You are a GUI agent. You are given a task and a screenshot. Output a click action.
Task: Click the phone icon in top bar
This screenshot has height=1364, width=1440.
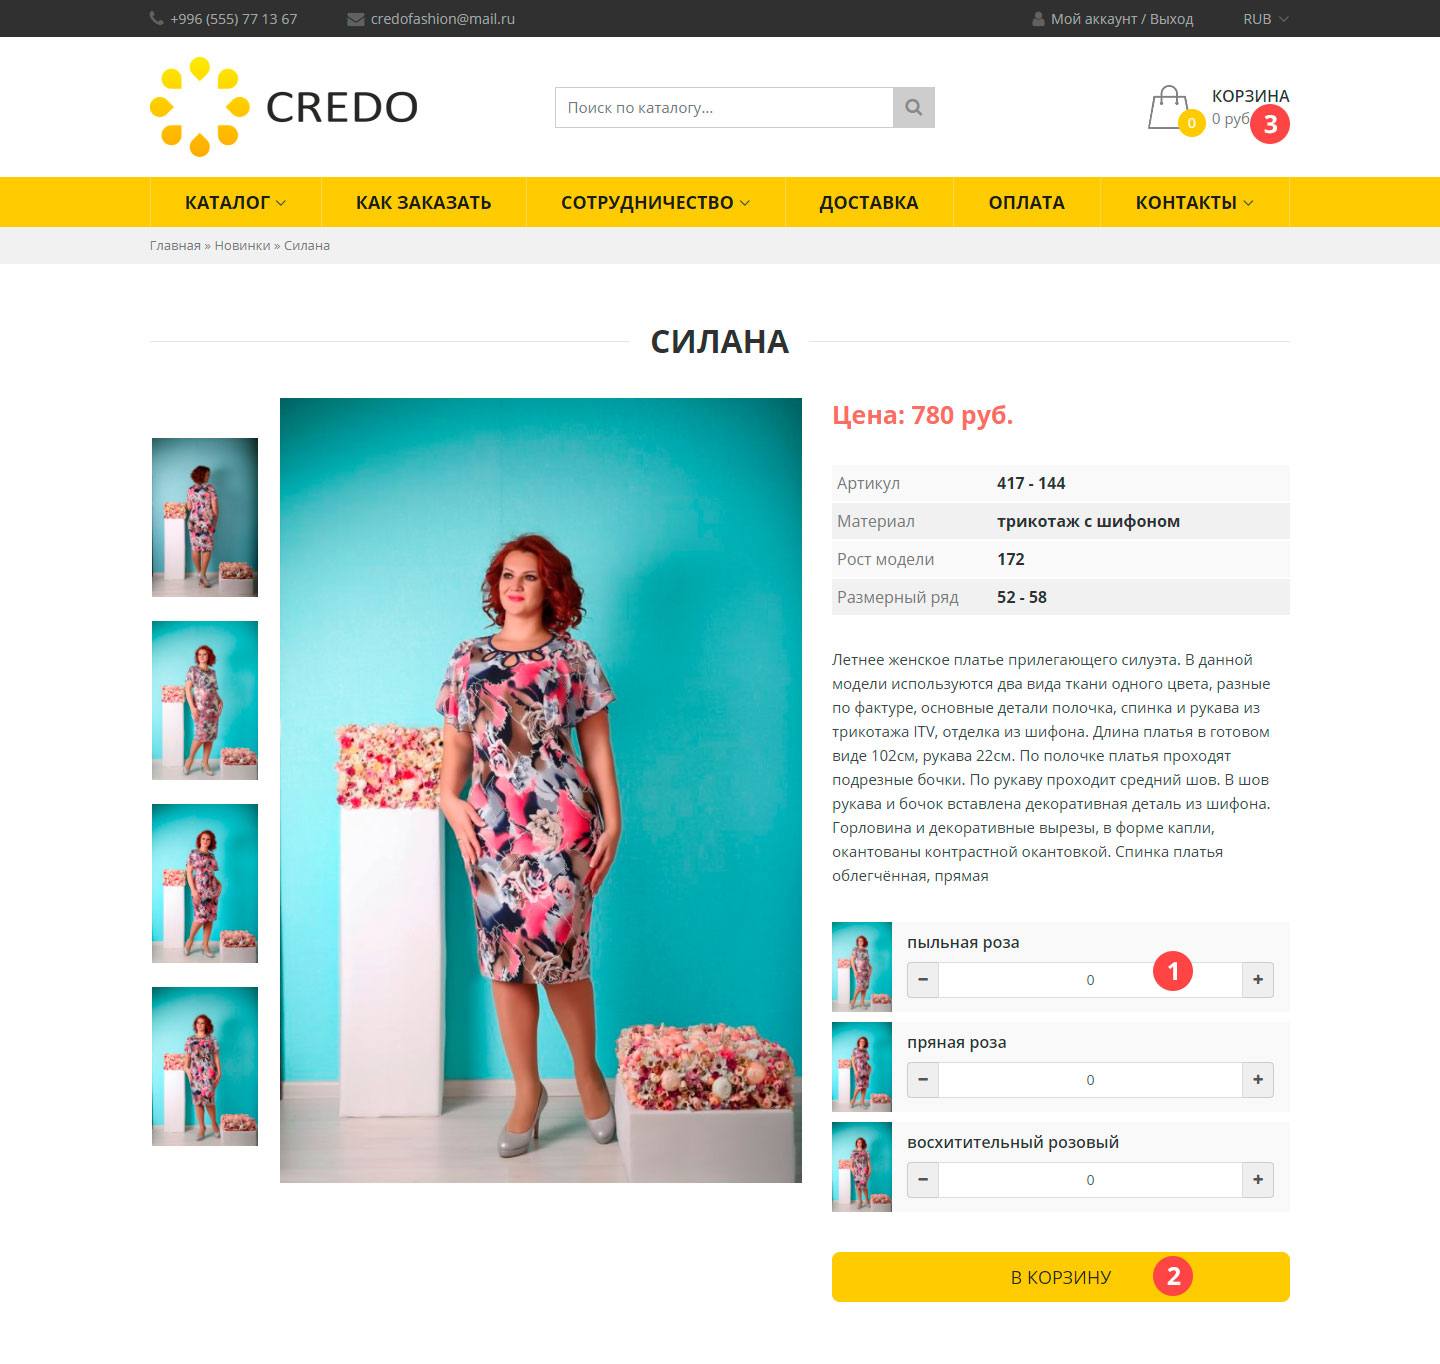click(157, 18)
